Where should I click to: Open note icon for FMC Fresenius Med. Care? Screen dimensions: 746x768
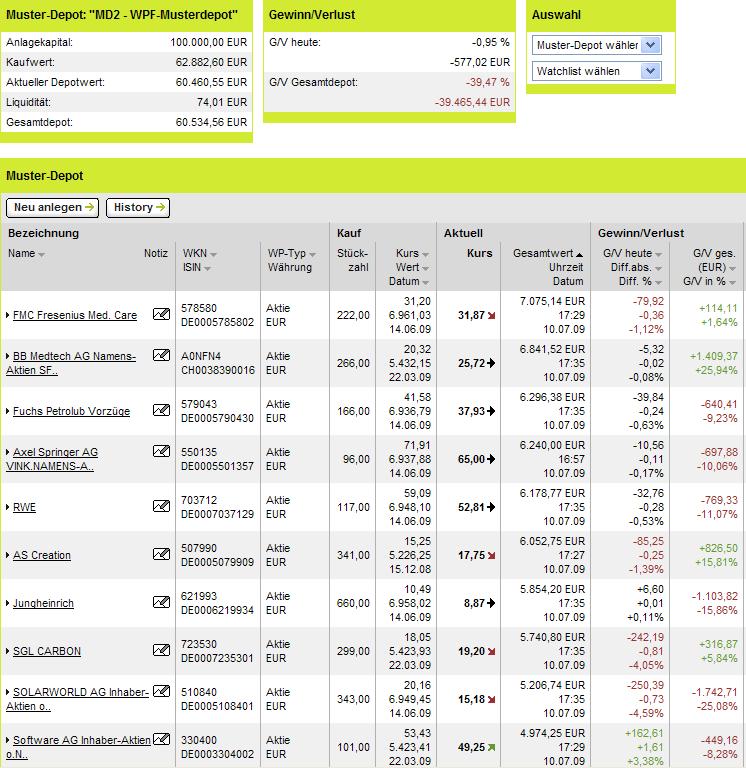click(x=161, y=314)
